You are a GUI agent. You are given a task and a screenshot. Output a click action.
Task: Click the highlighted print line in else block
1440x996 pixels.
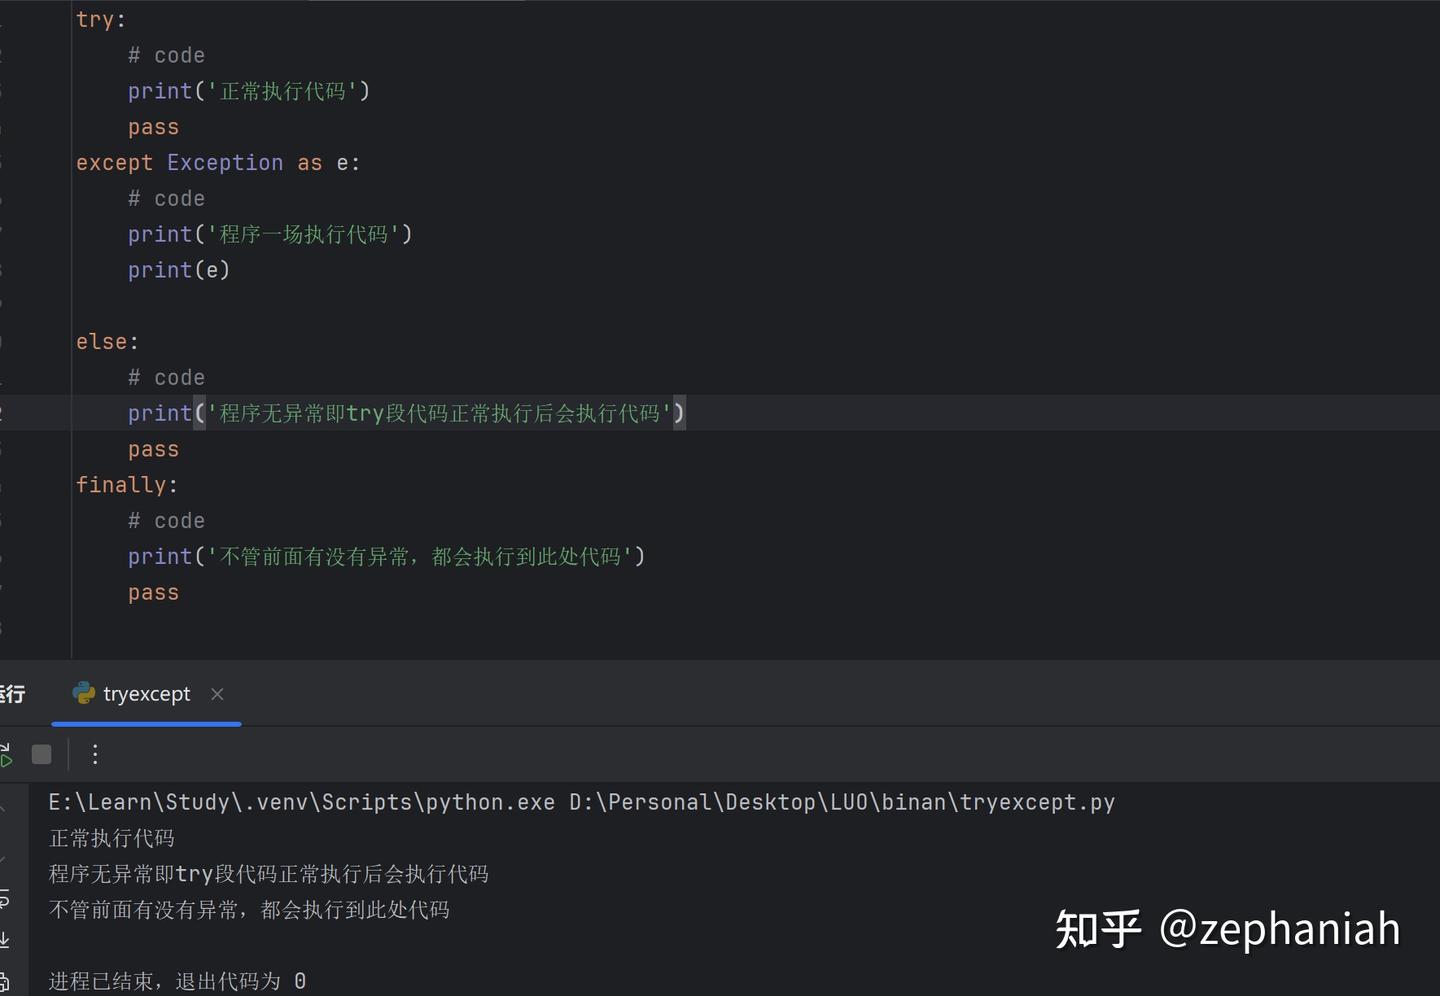coord(405,414)
